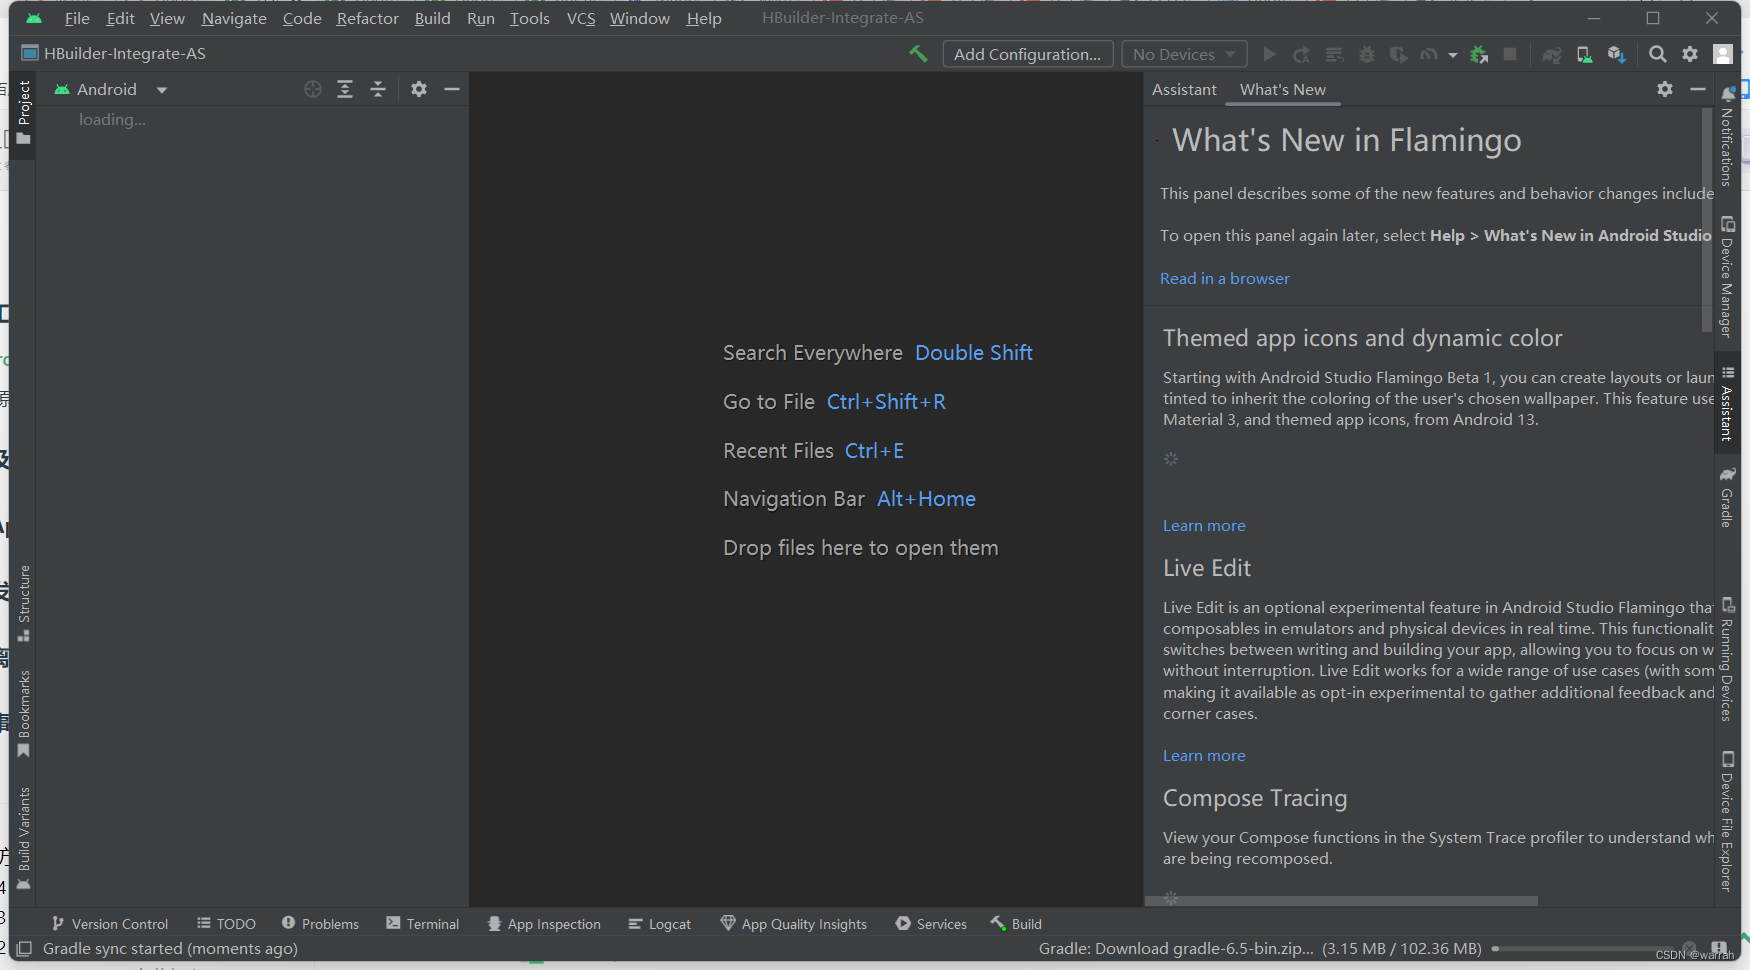Open Device Manager from the main toolbar icon

point(1584,54)
